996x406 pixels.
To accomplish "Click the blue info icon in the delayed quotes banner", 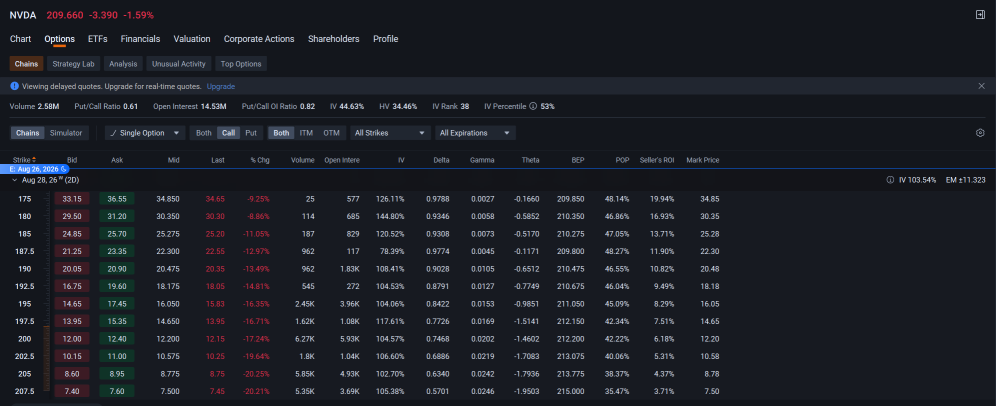I will pos(15,86).
